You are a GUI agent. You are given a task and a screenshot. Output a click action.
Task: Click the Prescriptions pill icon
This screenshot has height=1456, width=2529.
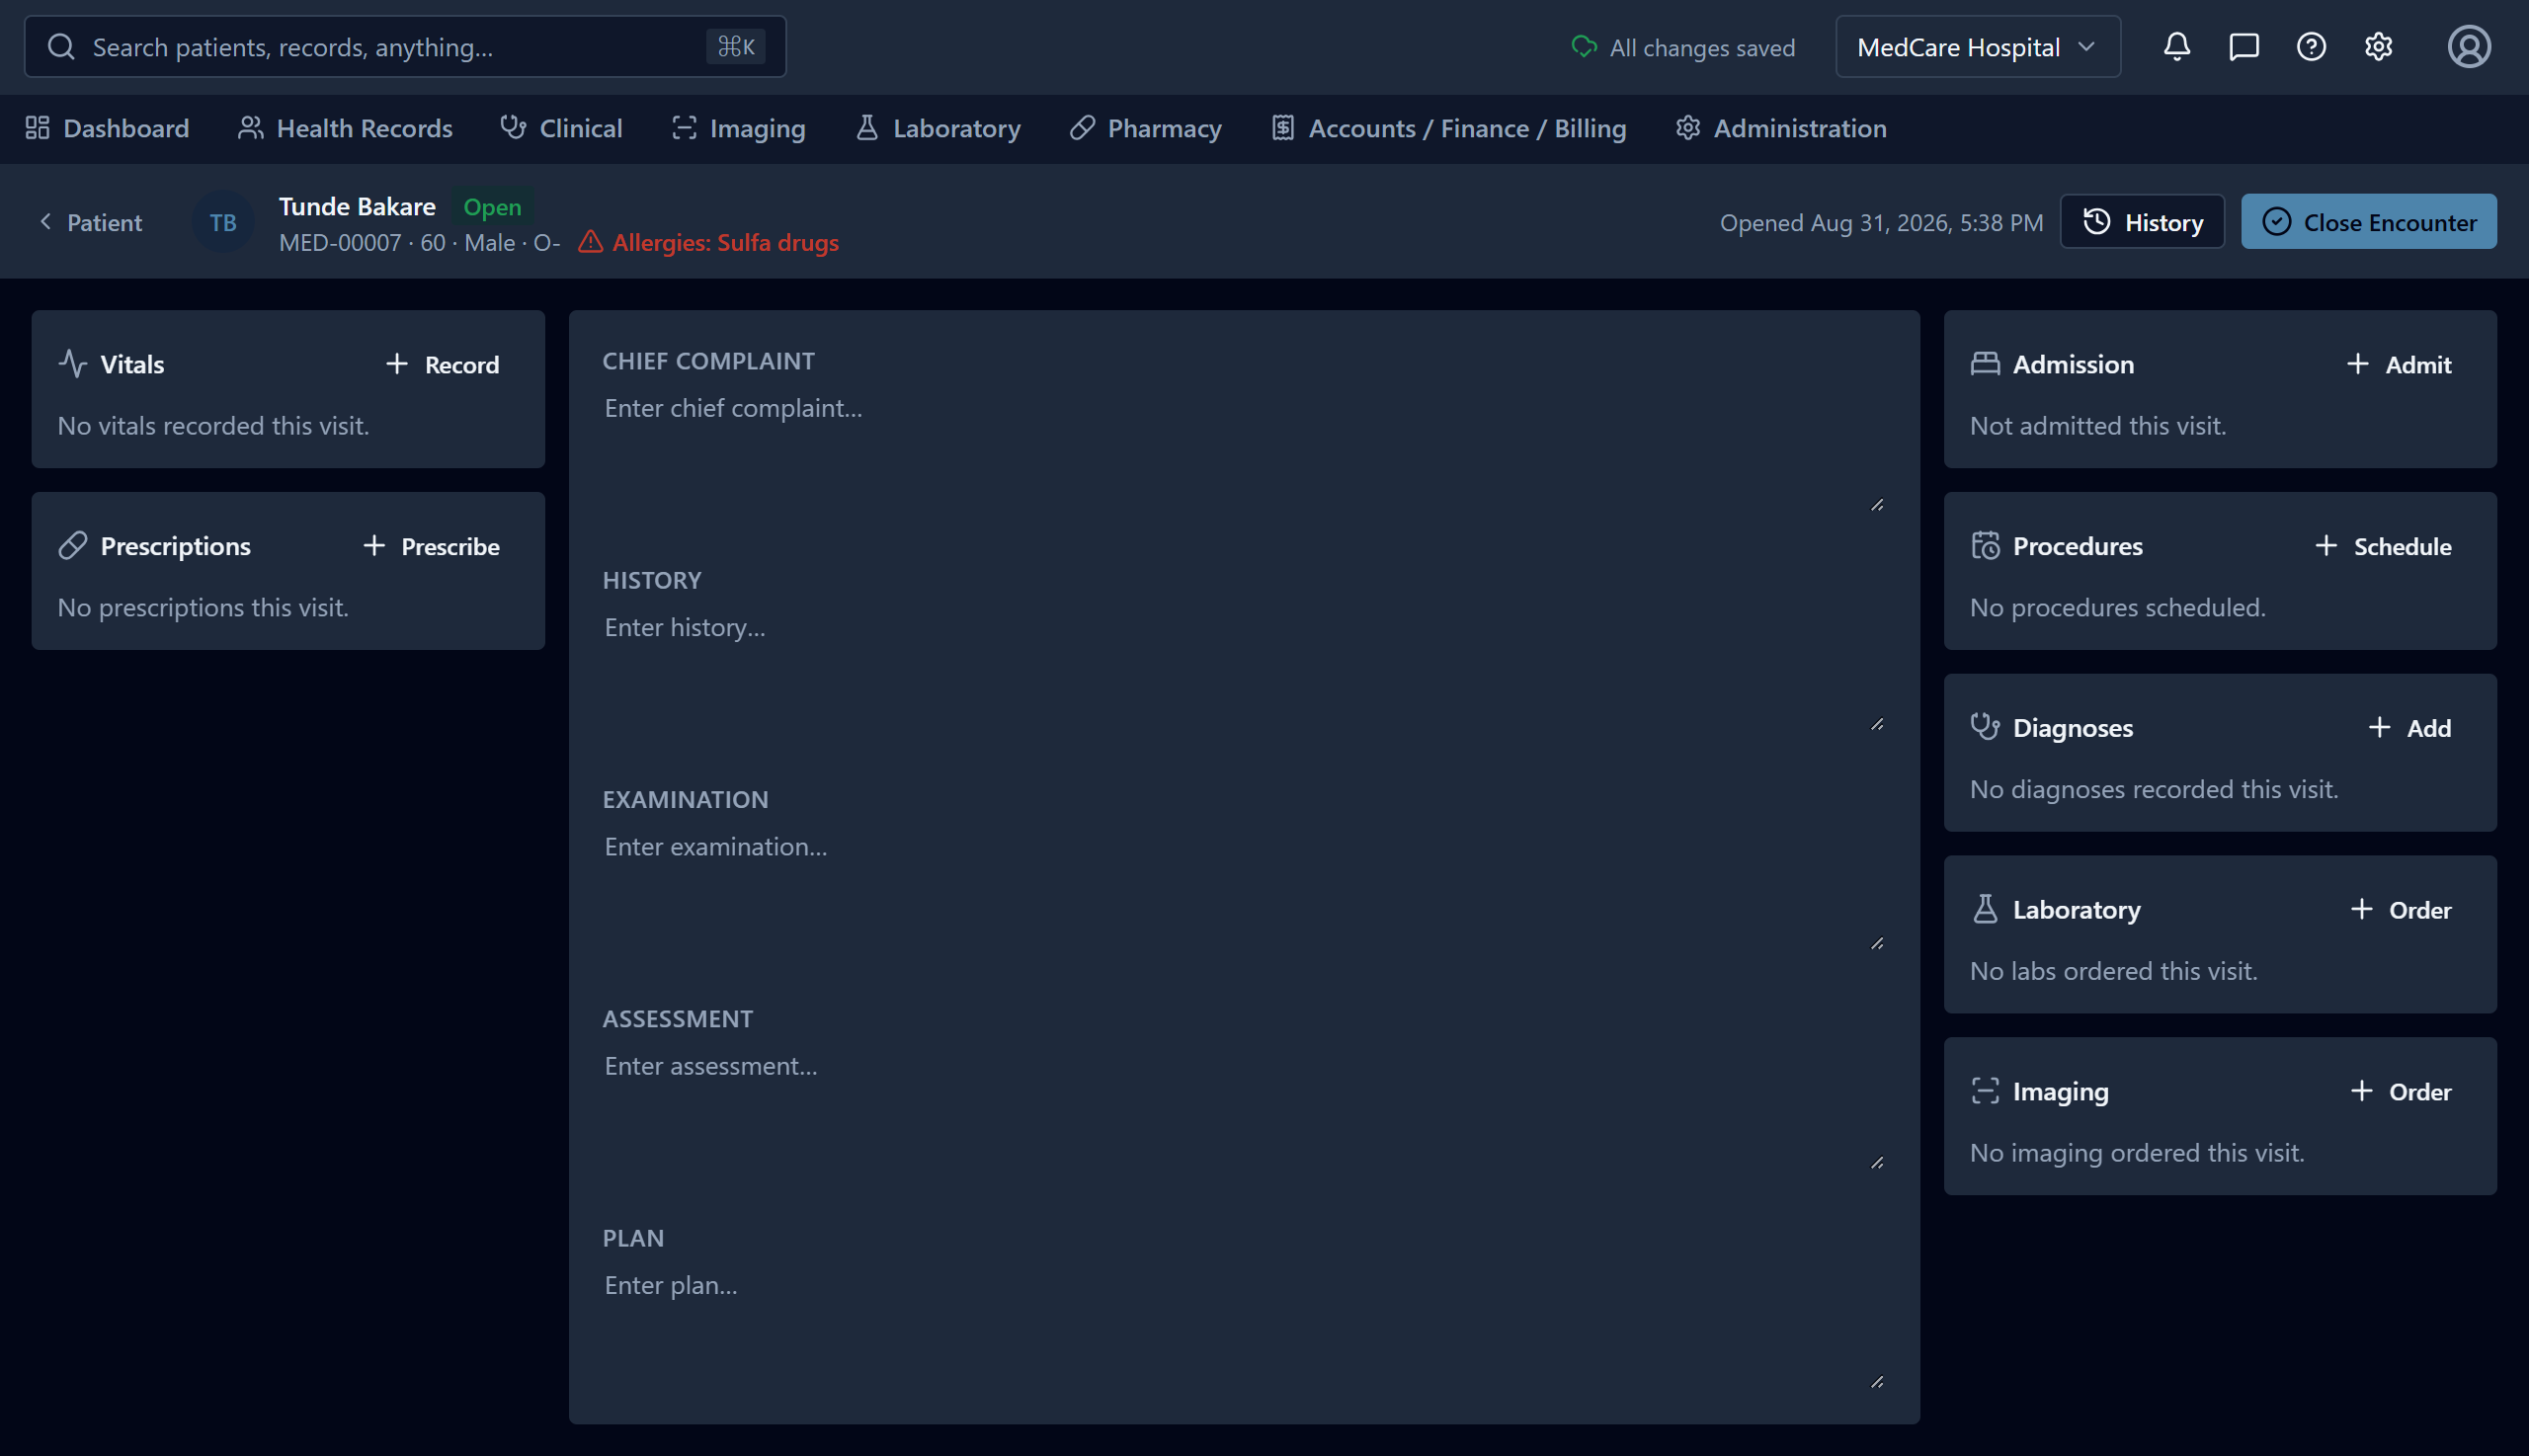point(73,546)
